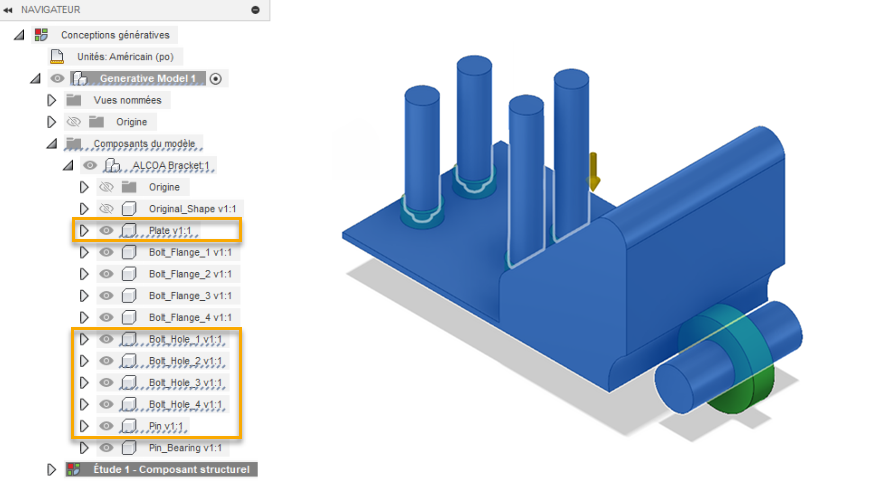The image size is (892, 482).
Task: Collapse the Conceptions génératives root node
Action: coord(19,35)
